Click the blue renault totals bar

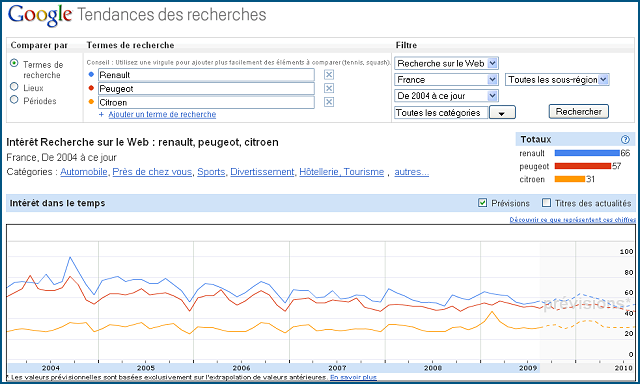(x=587, y=153)
